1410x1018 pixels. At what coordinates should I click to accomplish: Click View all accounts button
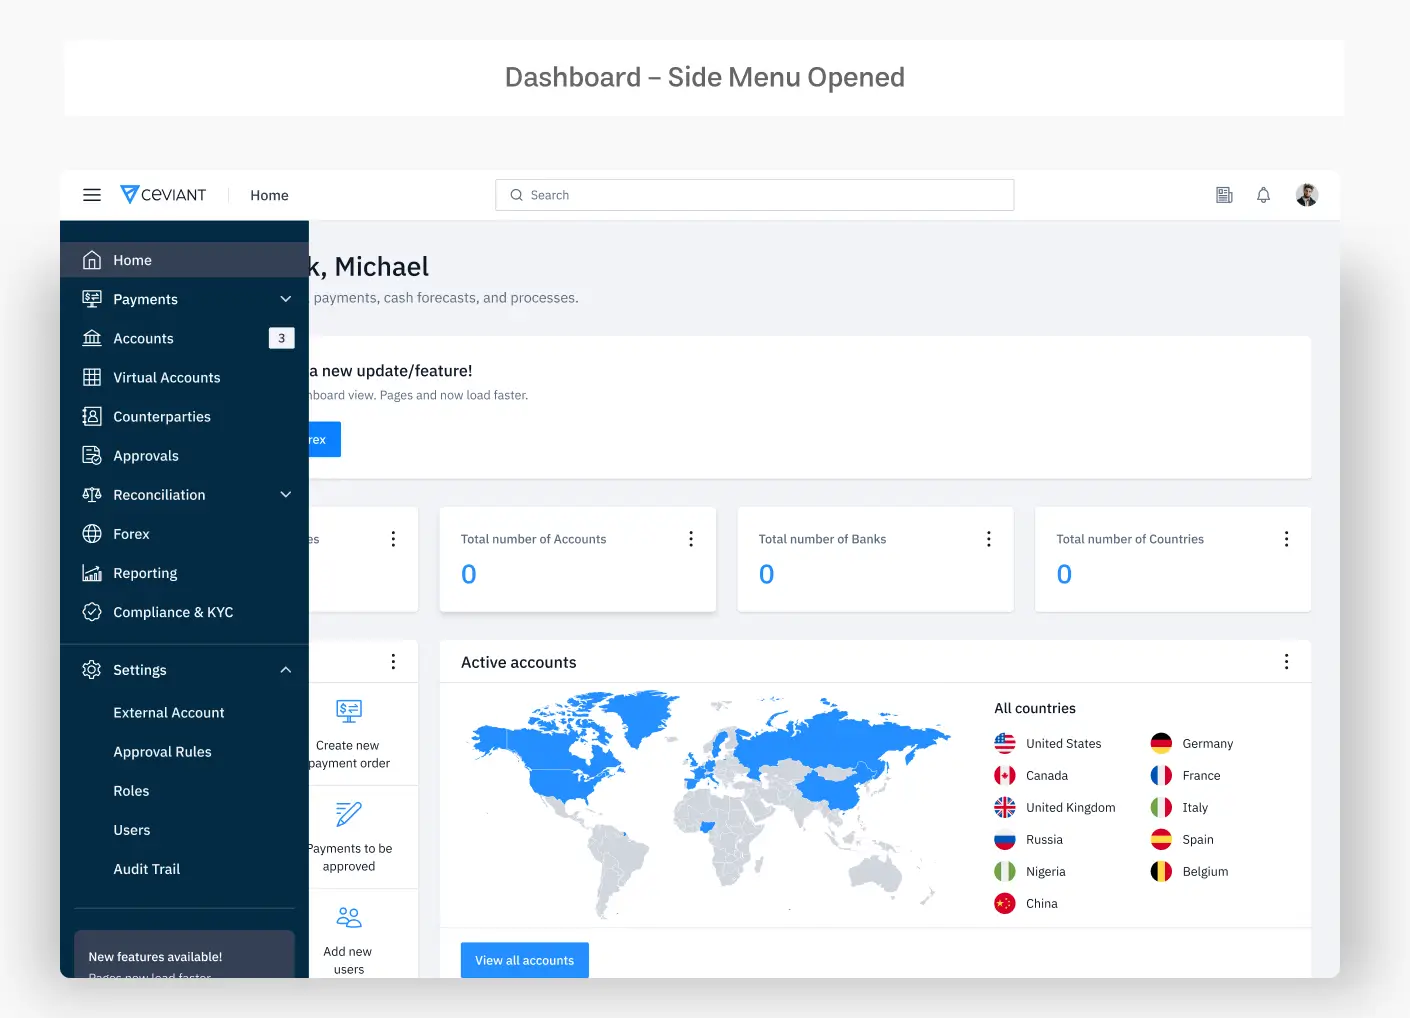525,960
